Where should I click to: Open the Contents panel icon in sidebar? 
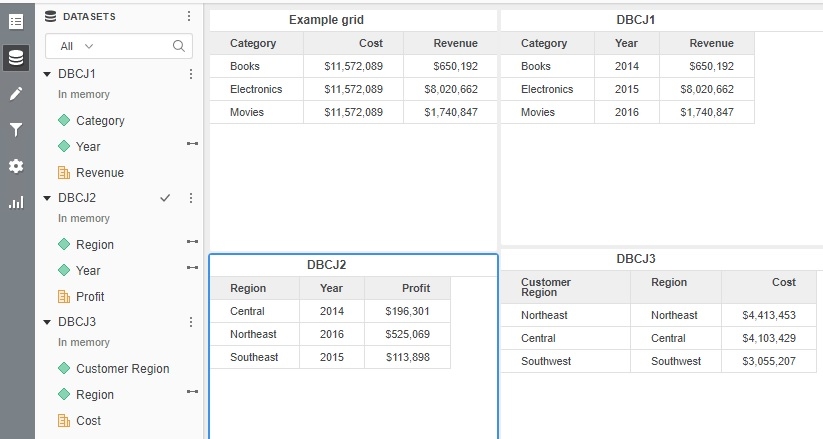(x=16, y=21)
